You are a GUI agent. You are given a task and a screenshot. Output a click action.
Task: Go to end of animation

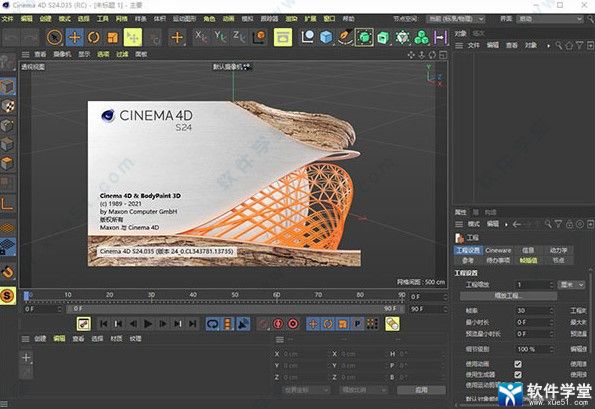click(x=193, y=324)
